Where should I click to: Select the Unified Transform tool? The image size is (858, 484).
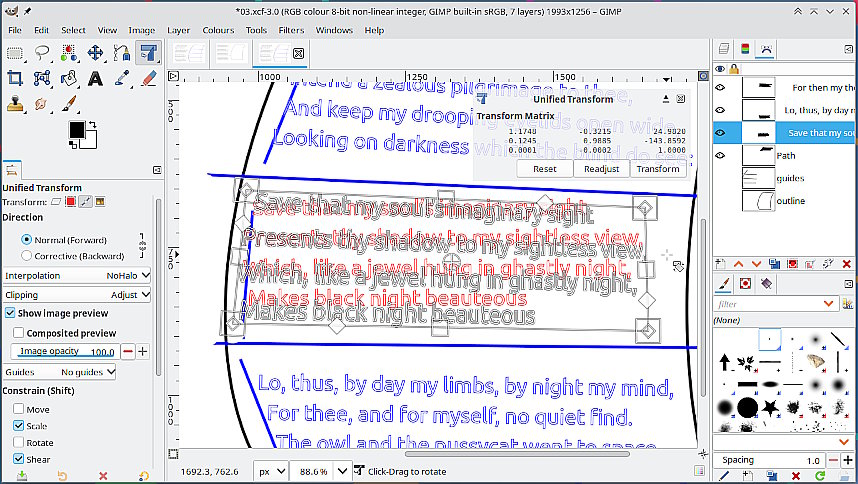148,53
